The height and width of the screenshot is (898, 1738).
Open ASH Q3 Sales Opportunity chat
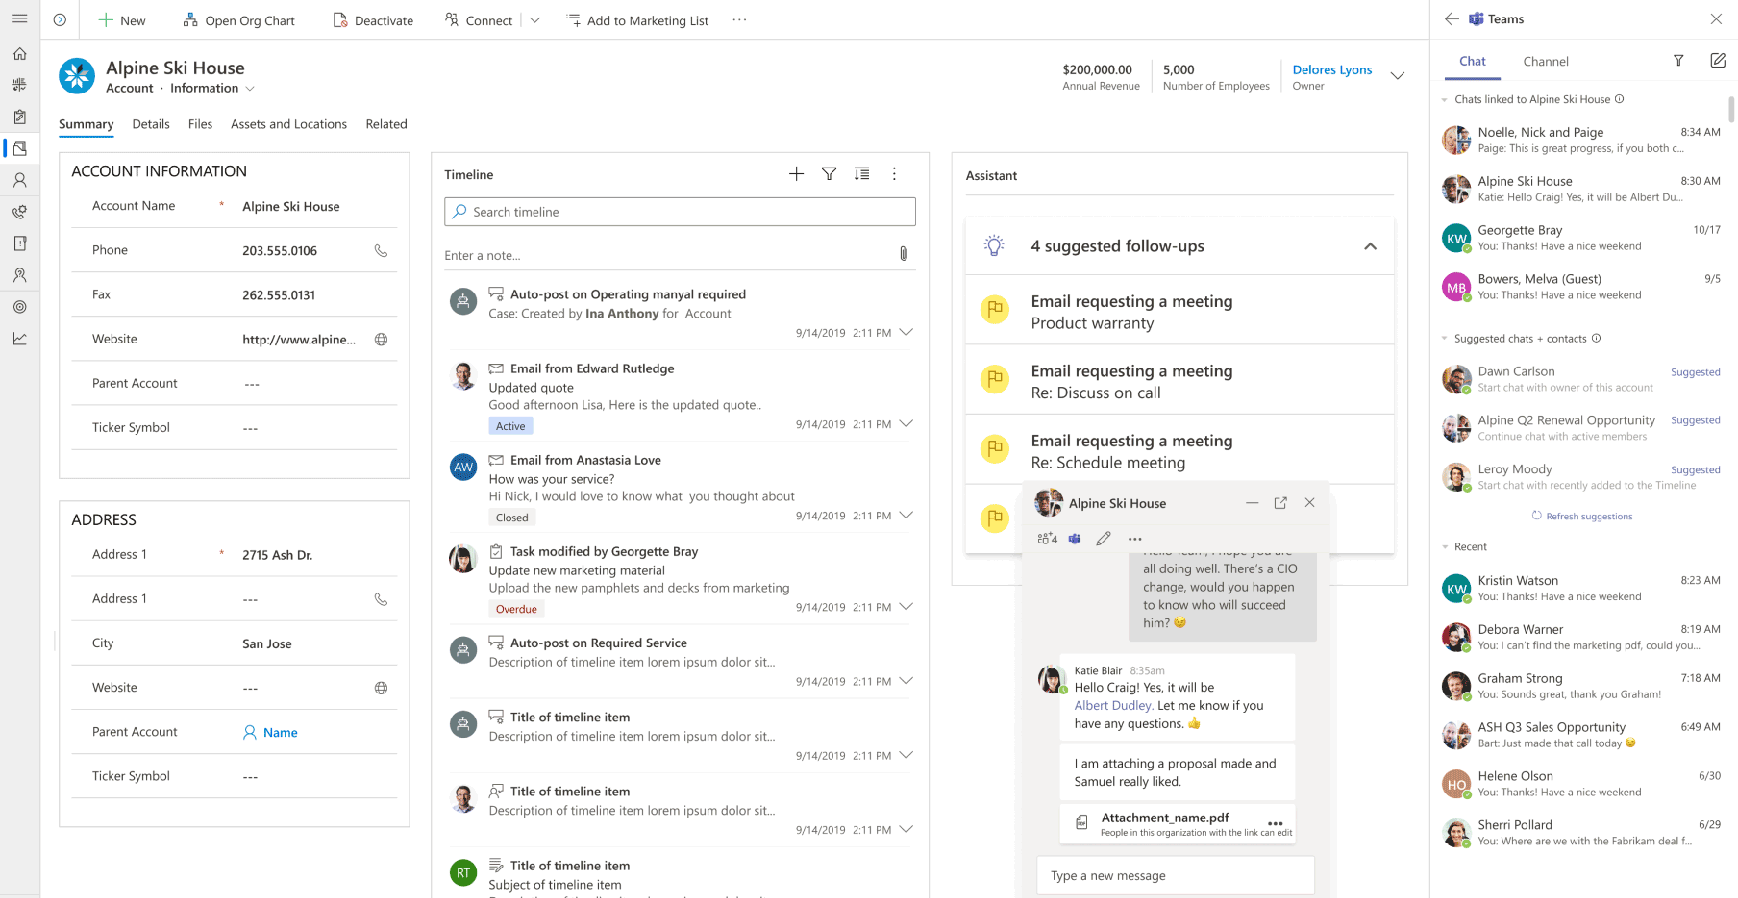tap(1582, 735)
